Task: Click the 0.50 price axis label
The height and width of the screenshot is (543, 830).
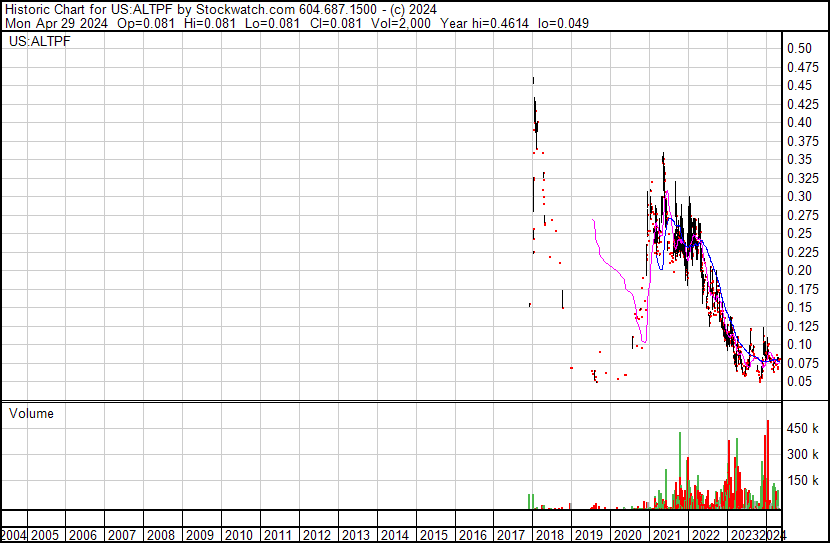Action: click(x=799, y=48)
